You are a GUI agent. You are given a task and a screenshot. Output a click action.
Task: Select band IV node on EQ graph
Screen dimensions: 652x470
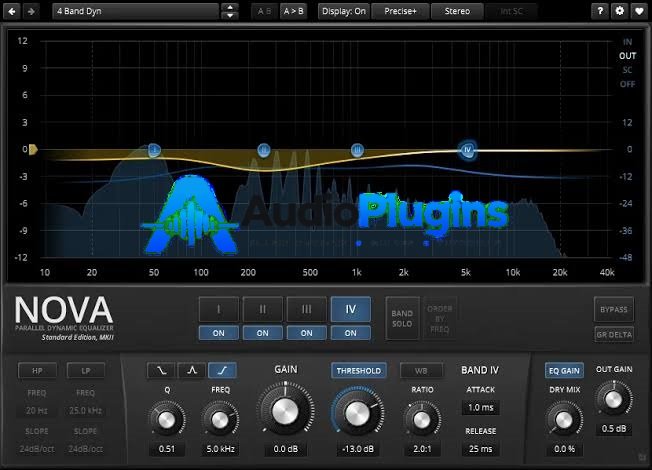tap(468, 150)
